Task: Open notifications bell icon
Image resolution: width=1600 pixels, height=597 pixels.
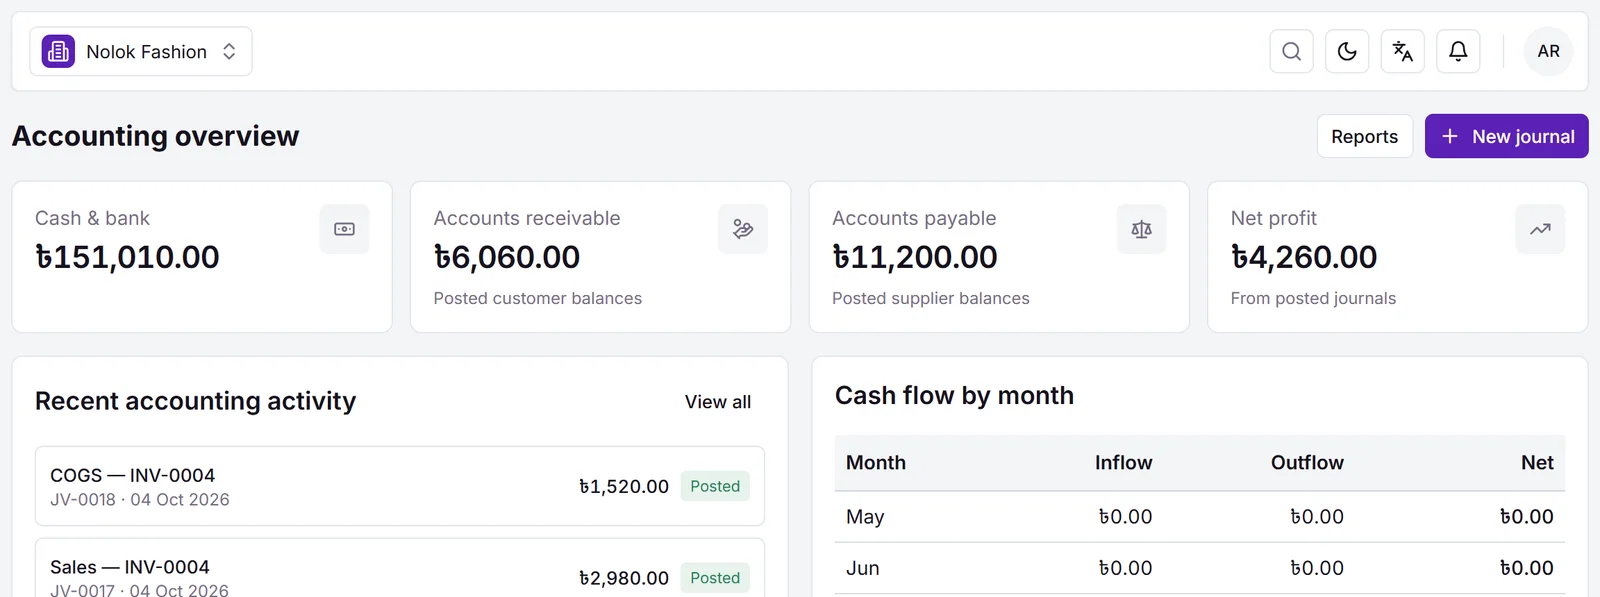Action: coord(1458,51)
